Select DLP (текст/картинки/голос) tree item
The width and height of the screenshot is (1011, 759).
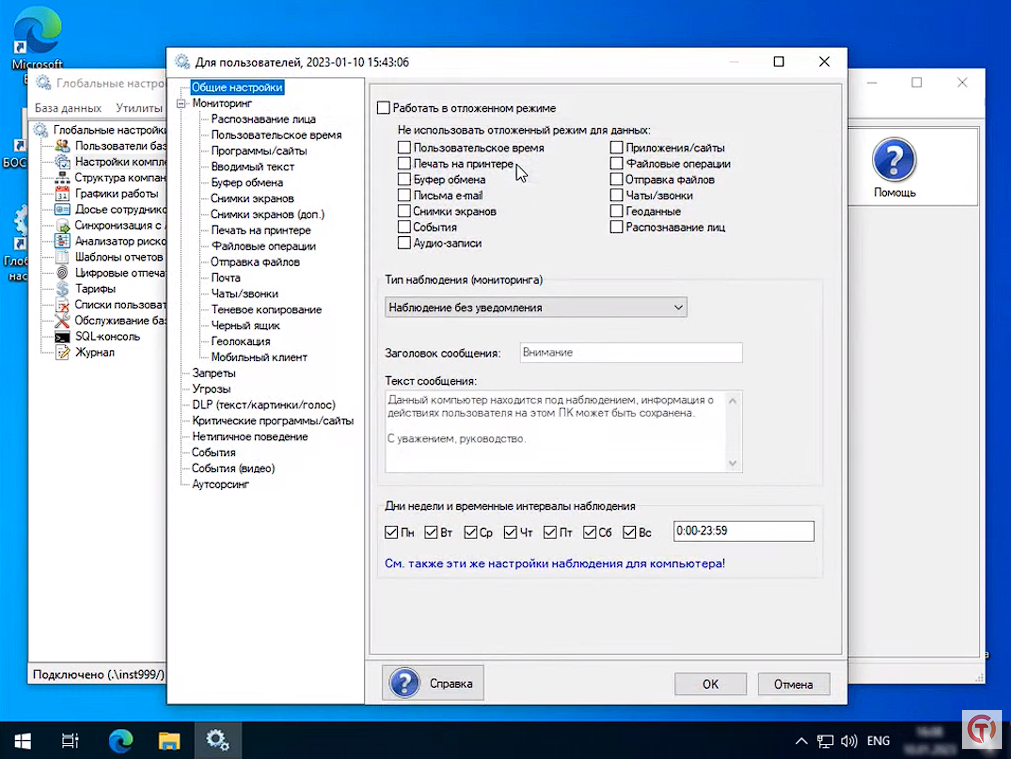pos(264,405)
